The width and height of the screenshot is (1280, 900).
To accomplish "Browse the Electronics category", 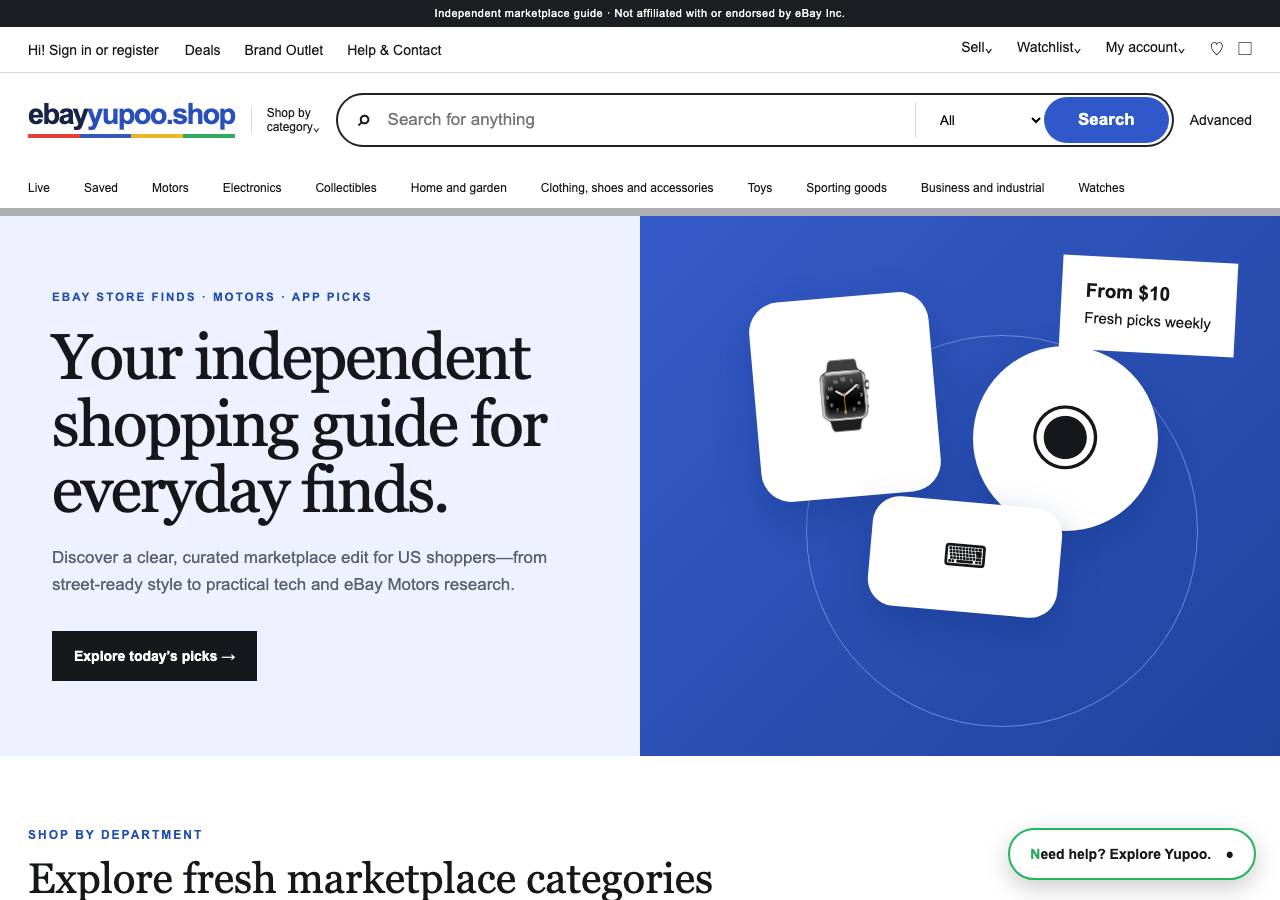I will coord(252,188).
